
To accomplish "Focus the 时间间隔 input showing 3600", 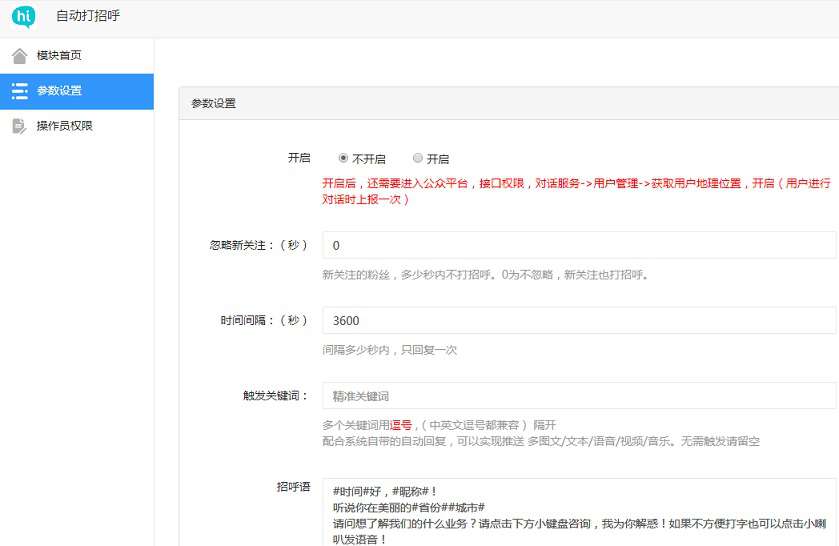I will [x=579, y=321].
